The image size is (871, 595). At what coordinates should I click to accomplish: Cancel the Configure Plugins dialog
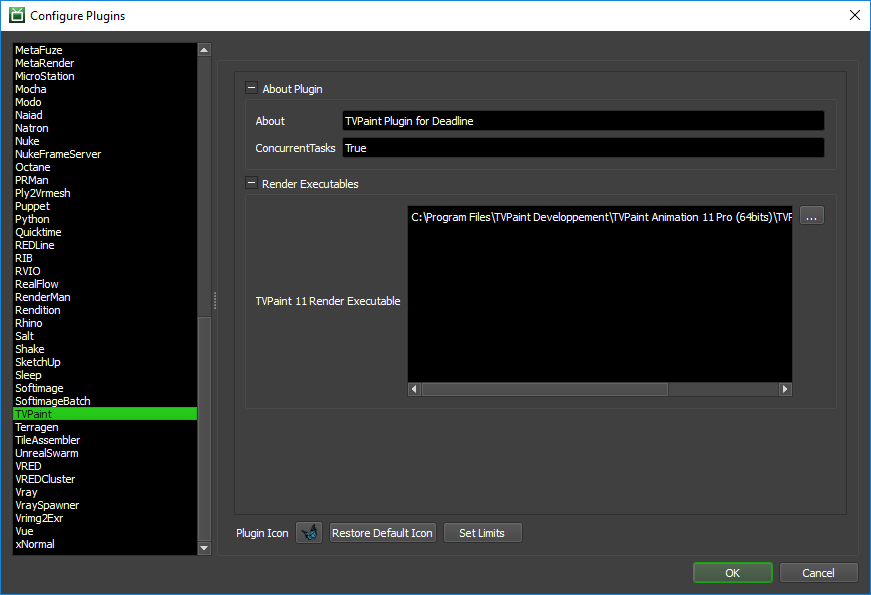818,573
